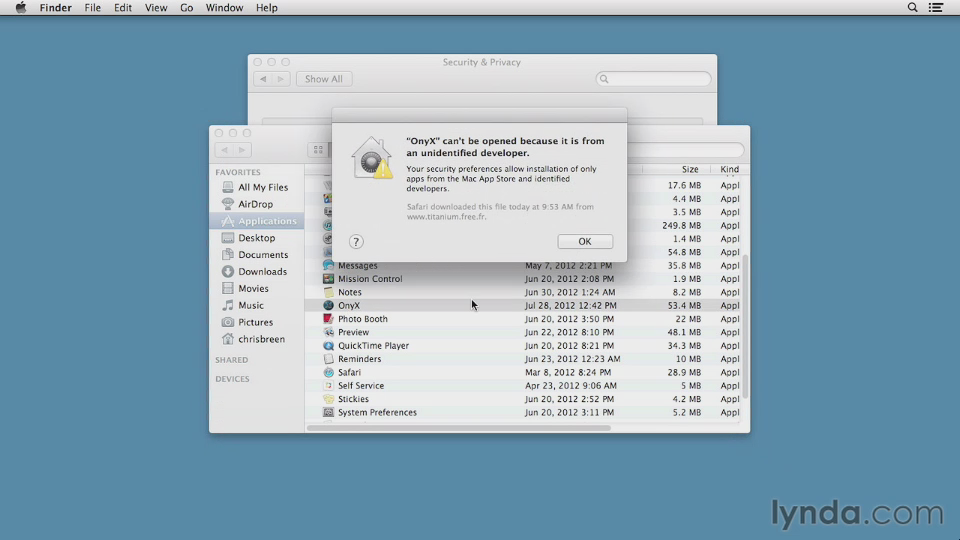Open the Apple menu
Viewport: 960px width, 540px height.
21,7
